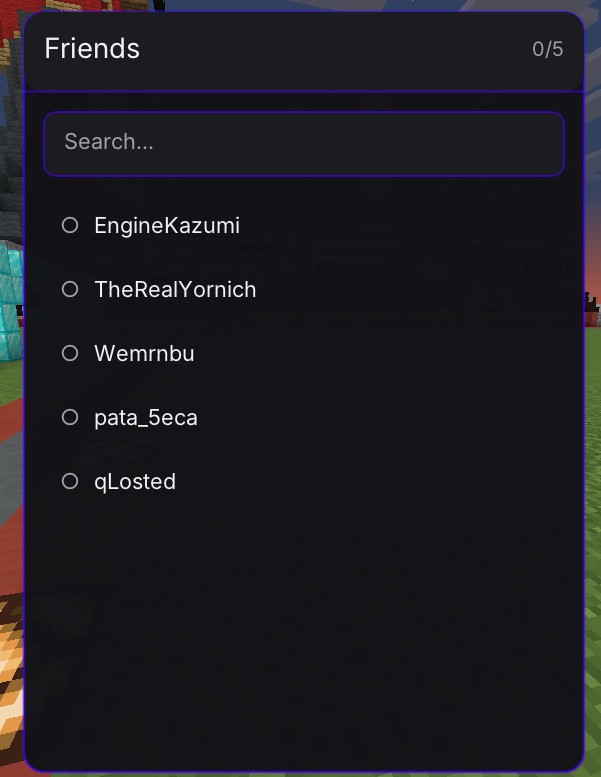Choose the friend named Wemrnbu

click(x=144, y=354)
